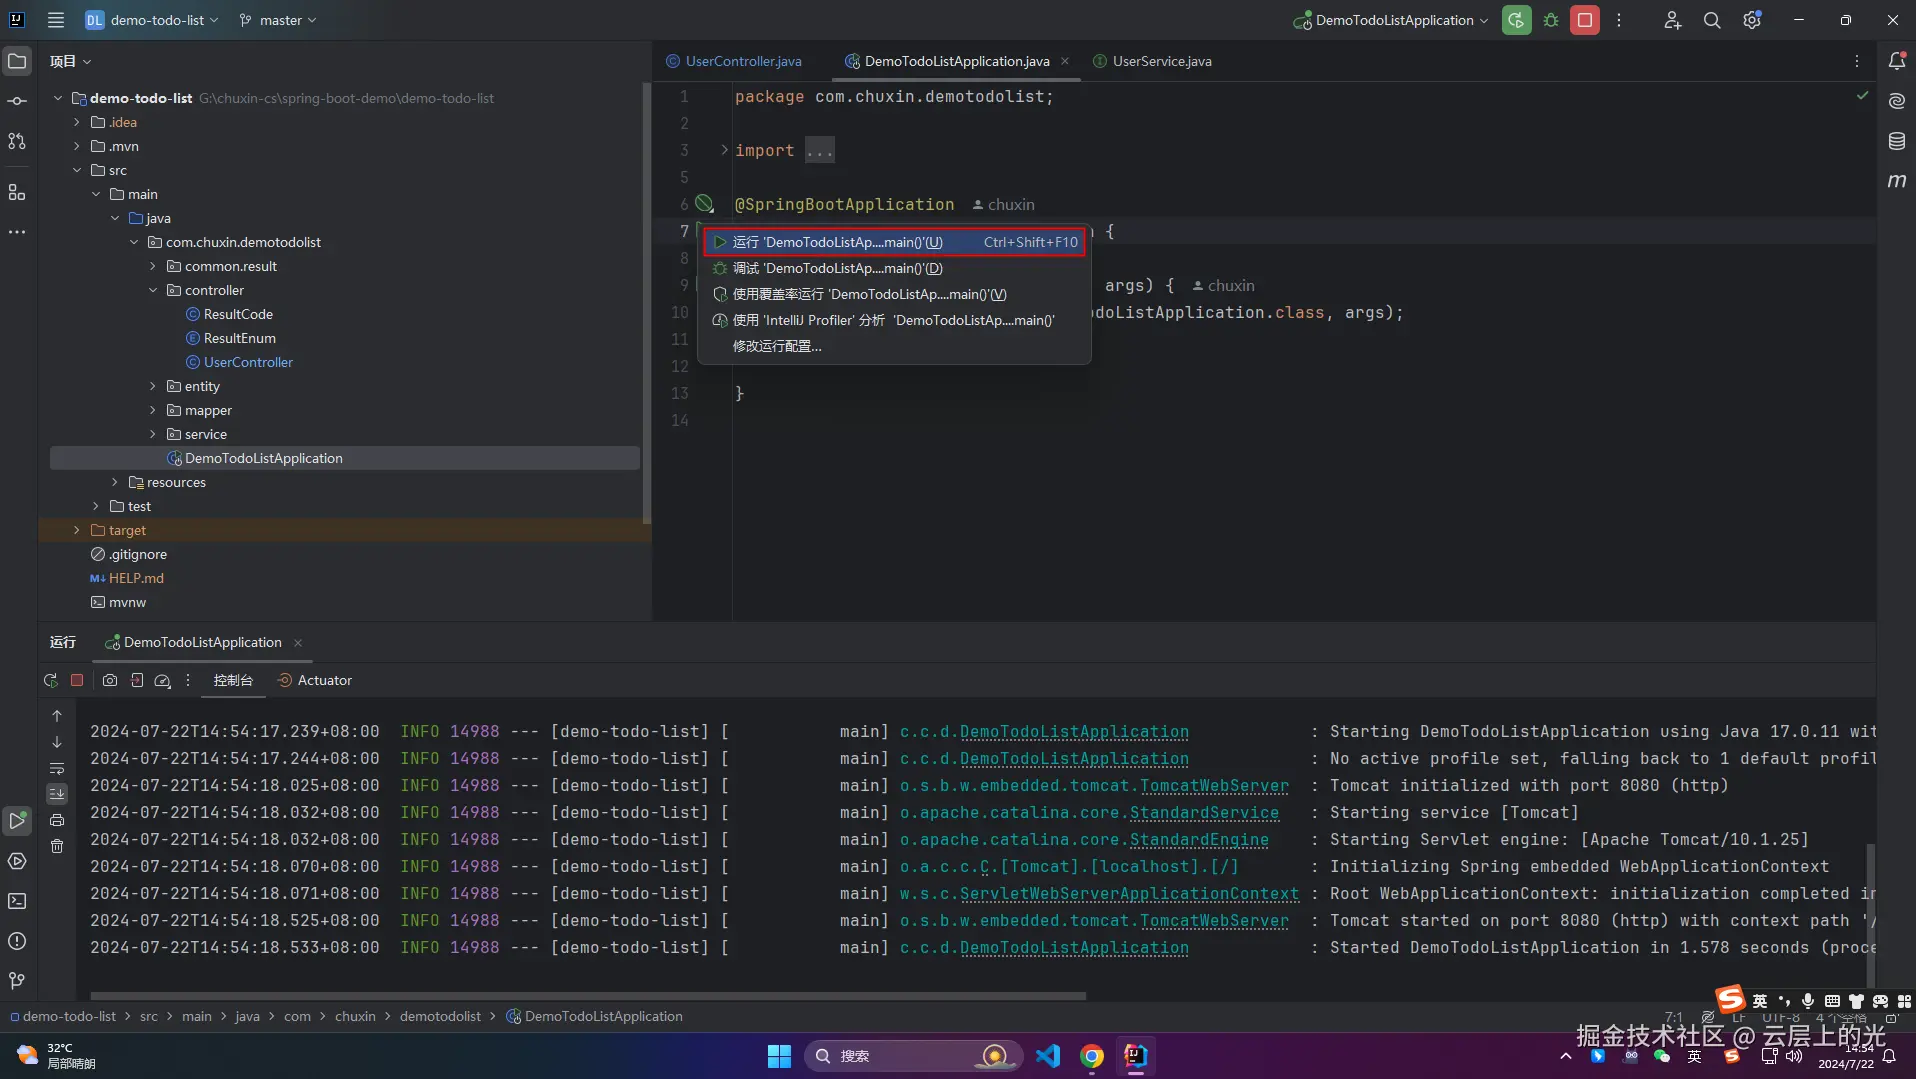Switch to the UserService.java editor tab
Viewport: 1916px width, 1079px height.
pyautogui.click(x=1161, y=61)
